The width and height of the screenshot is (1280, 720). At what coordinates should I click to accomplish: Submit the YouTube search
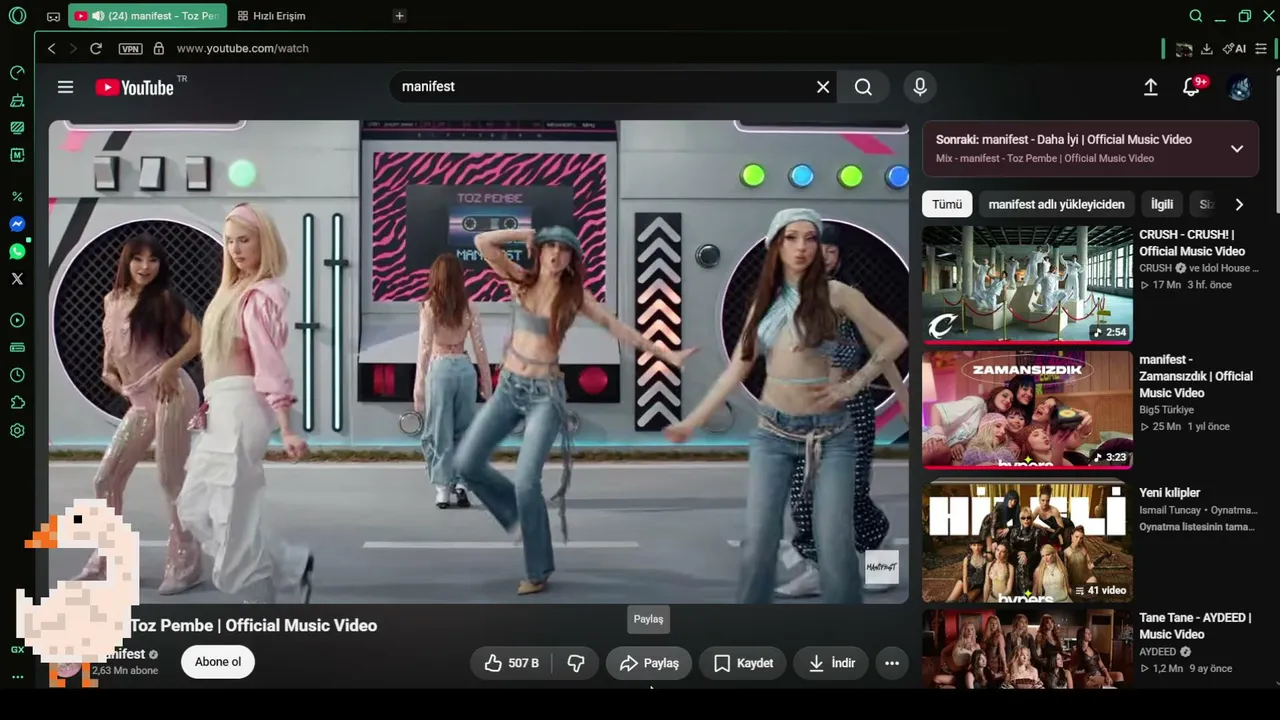863,87
